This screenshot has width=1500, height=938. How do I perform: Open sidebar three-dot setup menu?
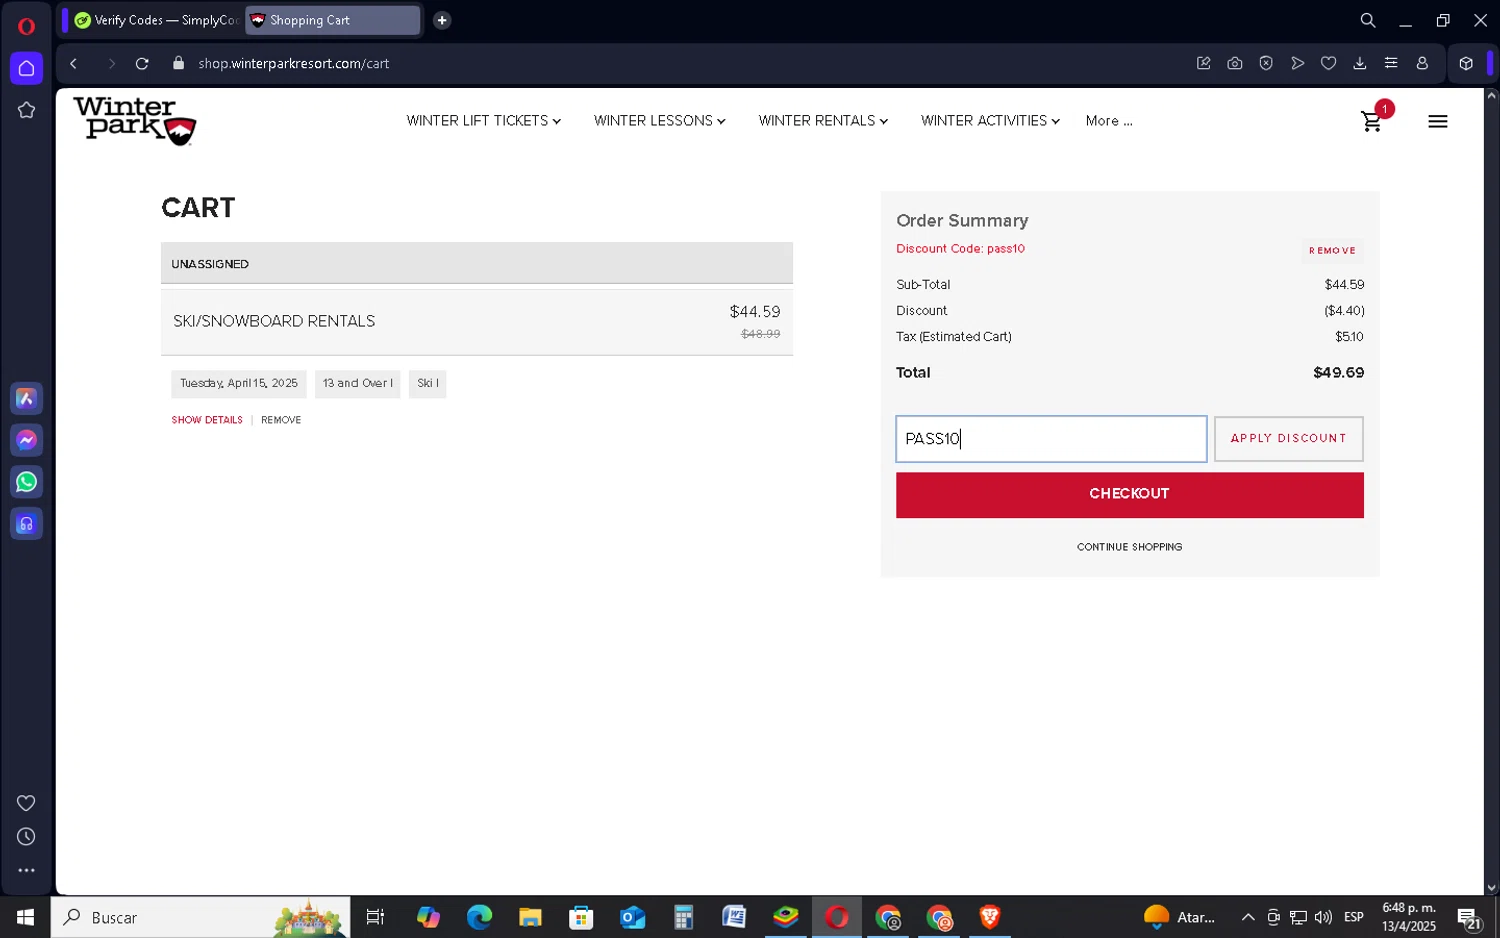click(26, 871)
